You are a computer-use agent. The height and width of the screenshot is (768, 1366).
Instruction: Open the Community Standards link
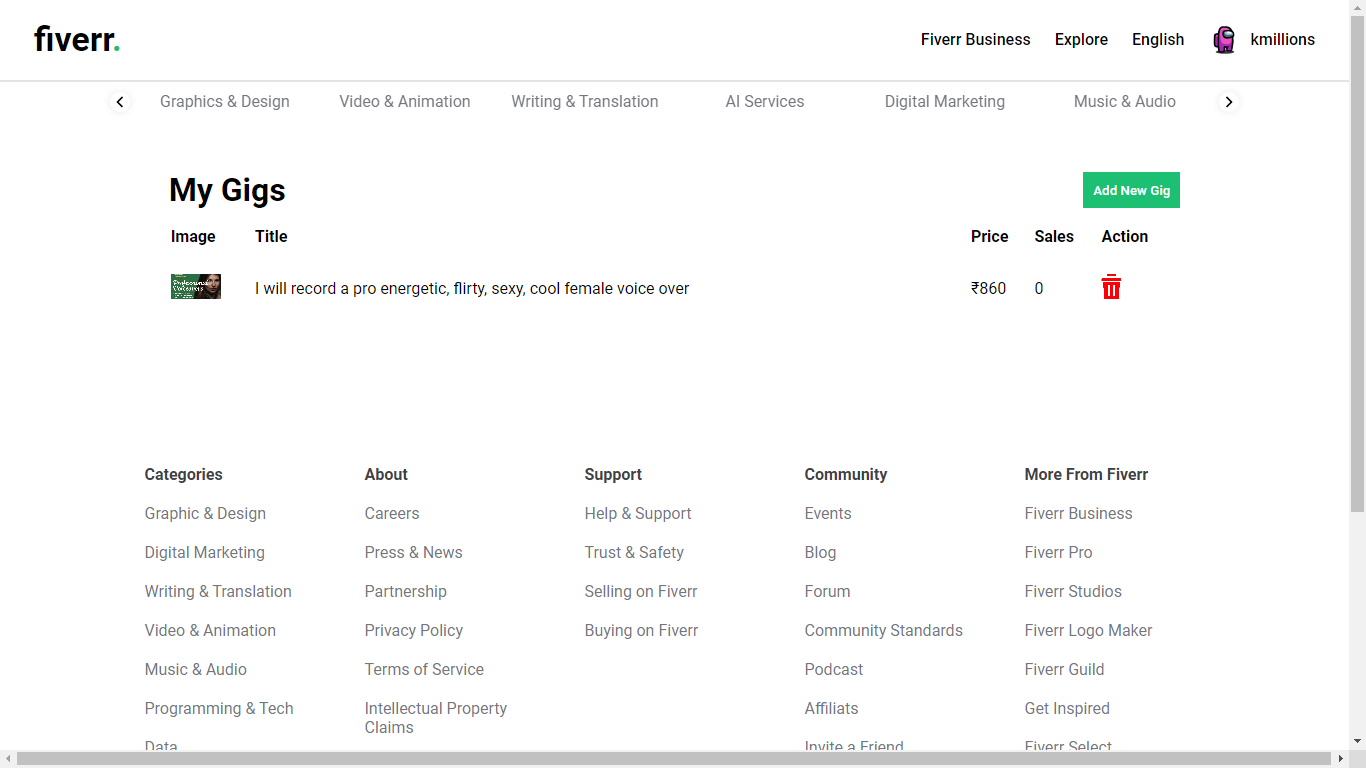click(884, 630)
